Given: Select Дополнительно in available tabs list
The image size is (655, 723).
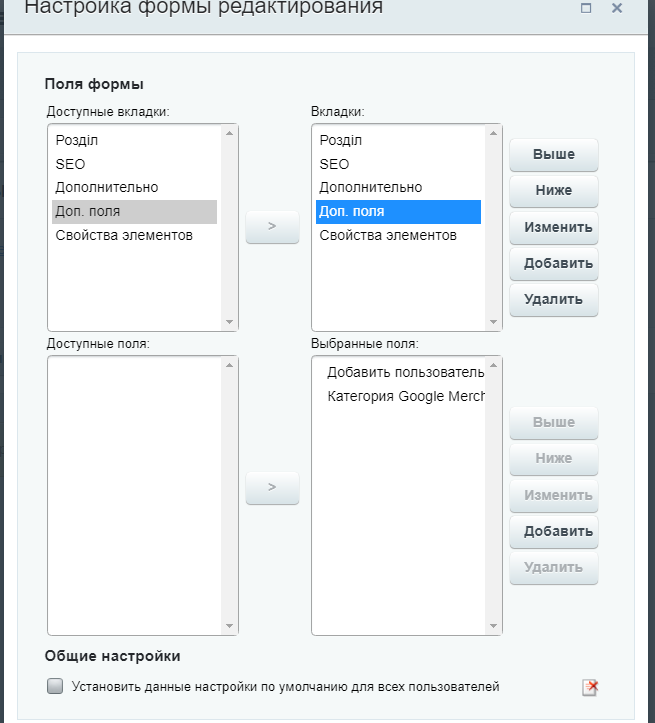Looking at the screenshot, I should pyautogui.click(x=135, y=188).
